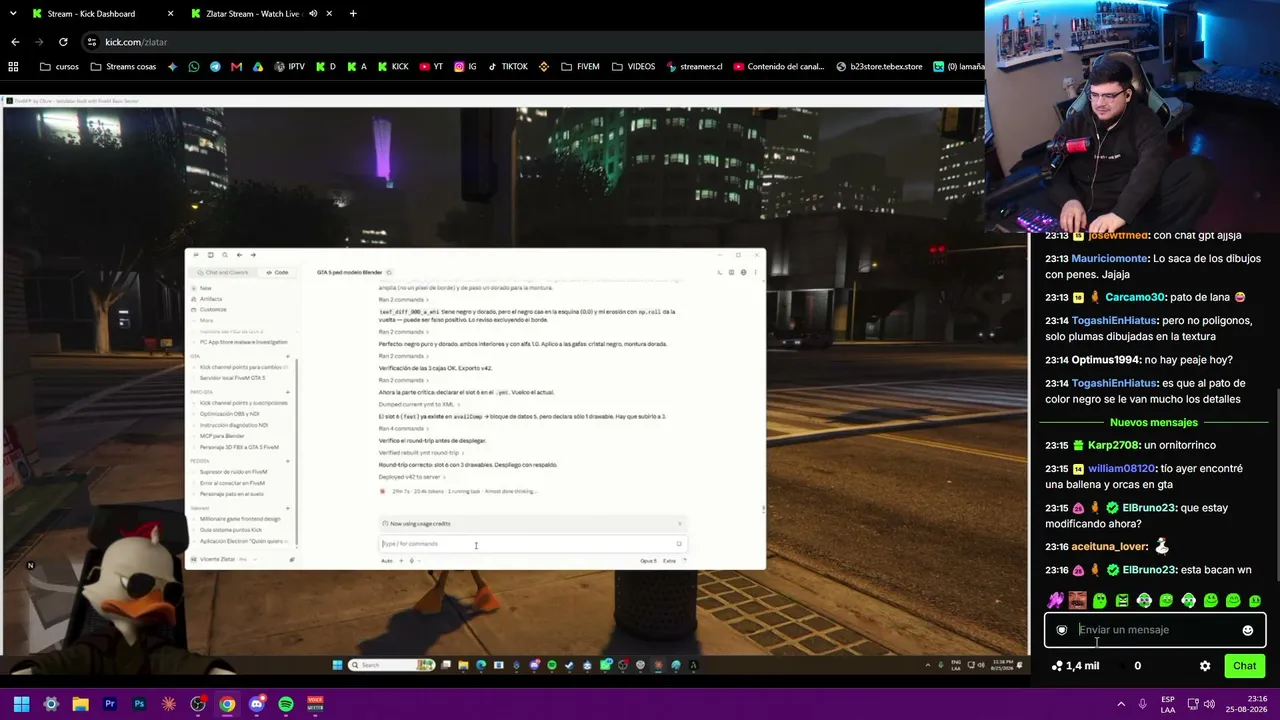Open File Explorer from the taskbar
The image size is (1280, 720).
[80, 704]
